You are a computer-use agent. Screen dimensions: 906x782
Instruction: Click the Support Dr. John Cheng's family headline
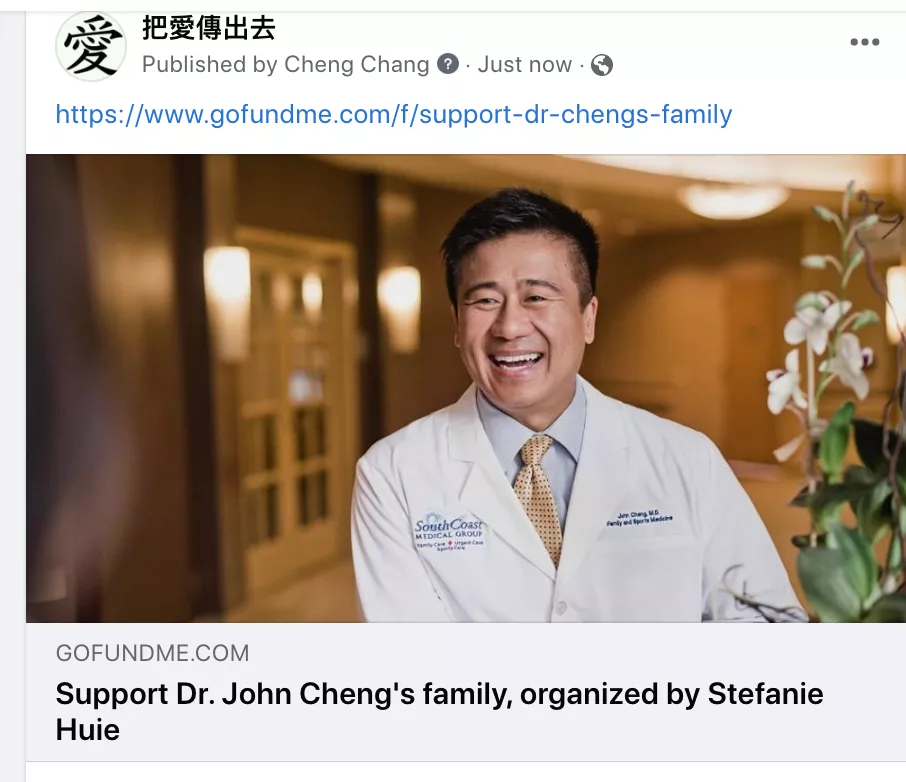click(x=439, y=711)
